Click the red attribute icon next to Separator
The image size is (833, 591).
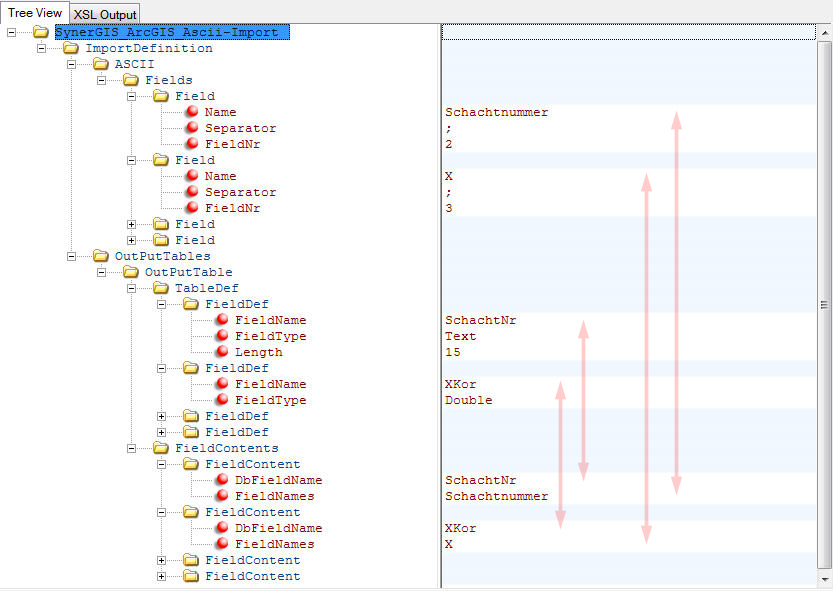coord(191,128)
